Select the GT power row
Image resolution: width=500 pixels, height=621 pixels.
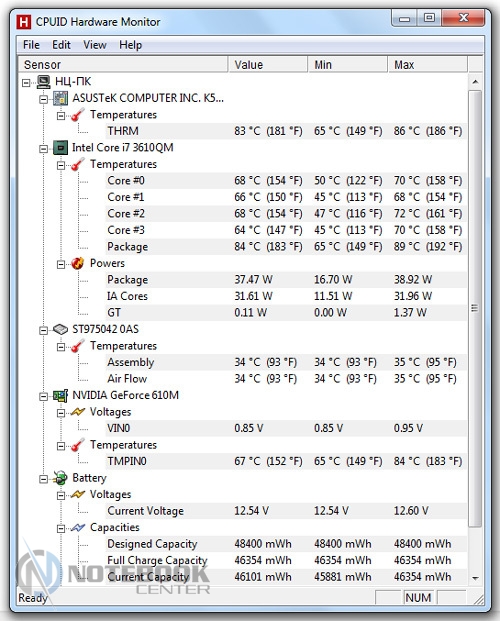pyautogui.click(x=285, y=313)
